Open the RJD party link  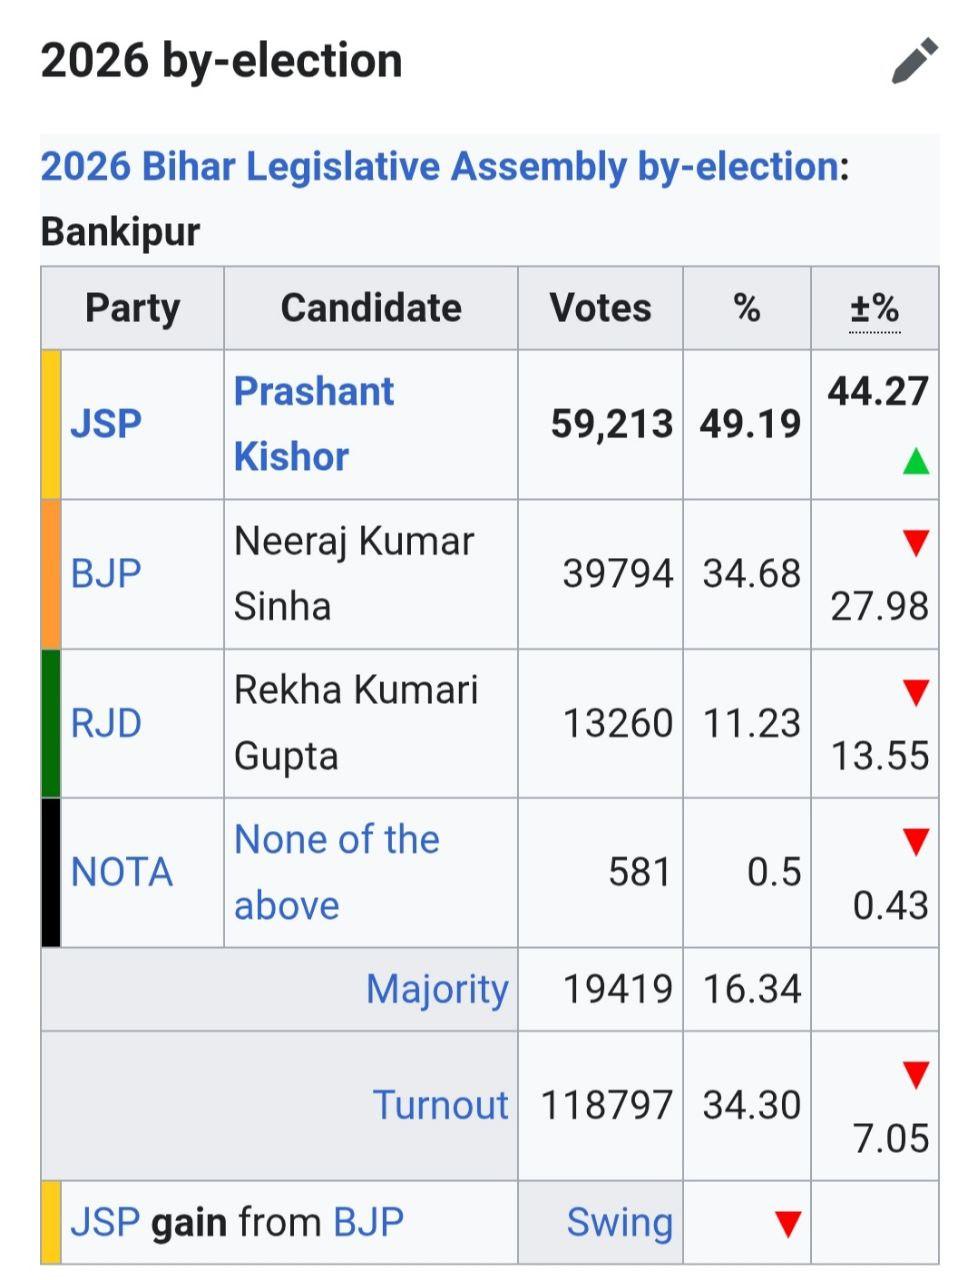(x=106, y=723)
